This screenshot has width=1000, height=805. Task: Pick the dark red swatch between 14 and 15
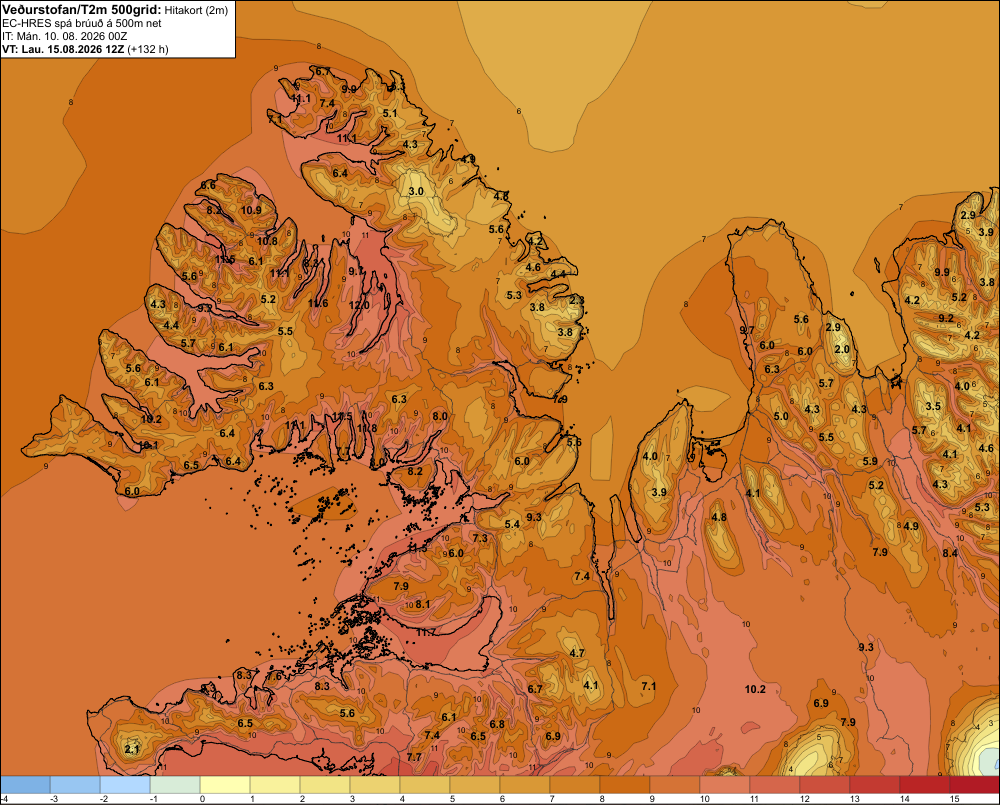pos(925,785)
